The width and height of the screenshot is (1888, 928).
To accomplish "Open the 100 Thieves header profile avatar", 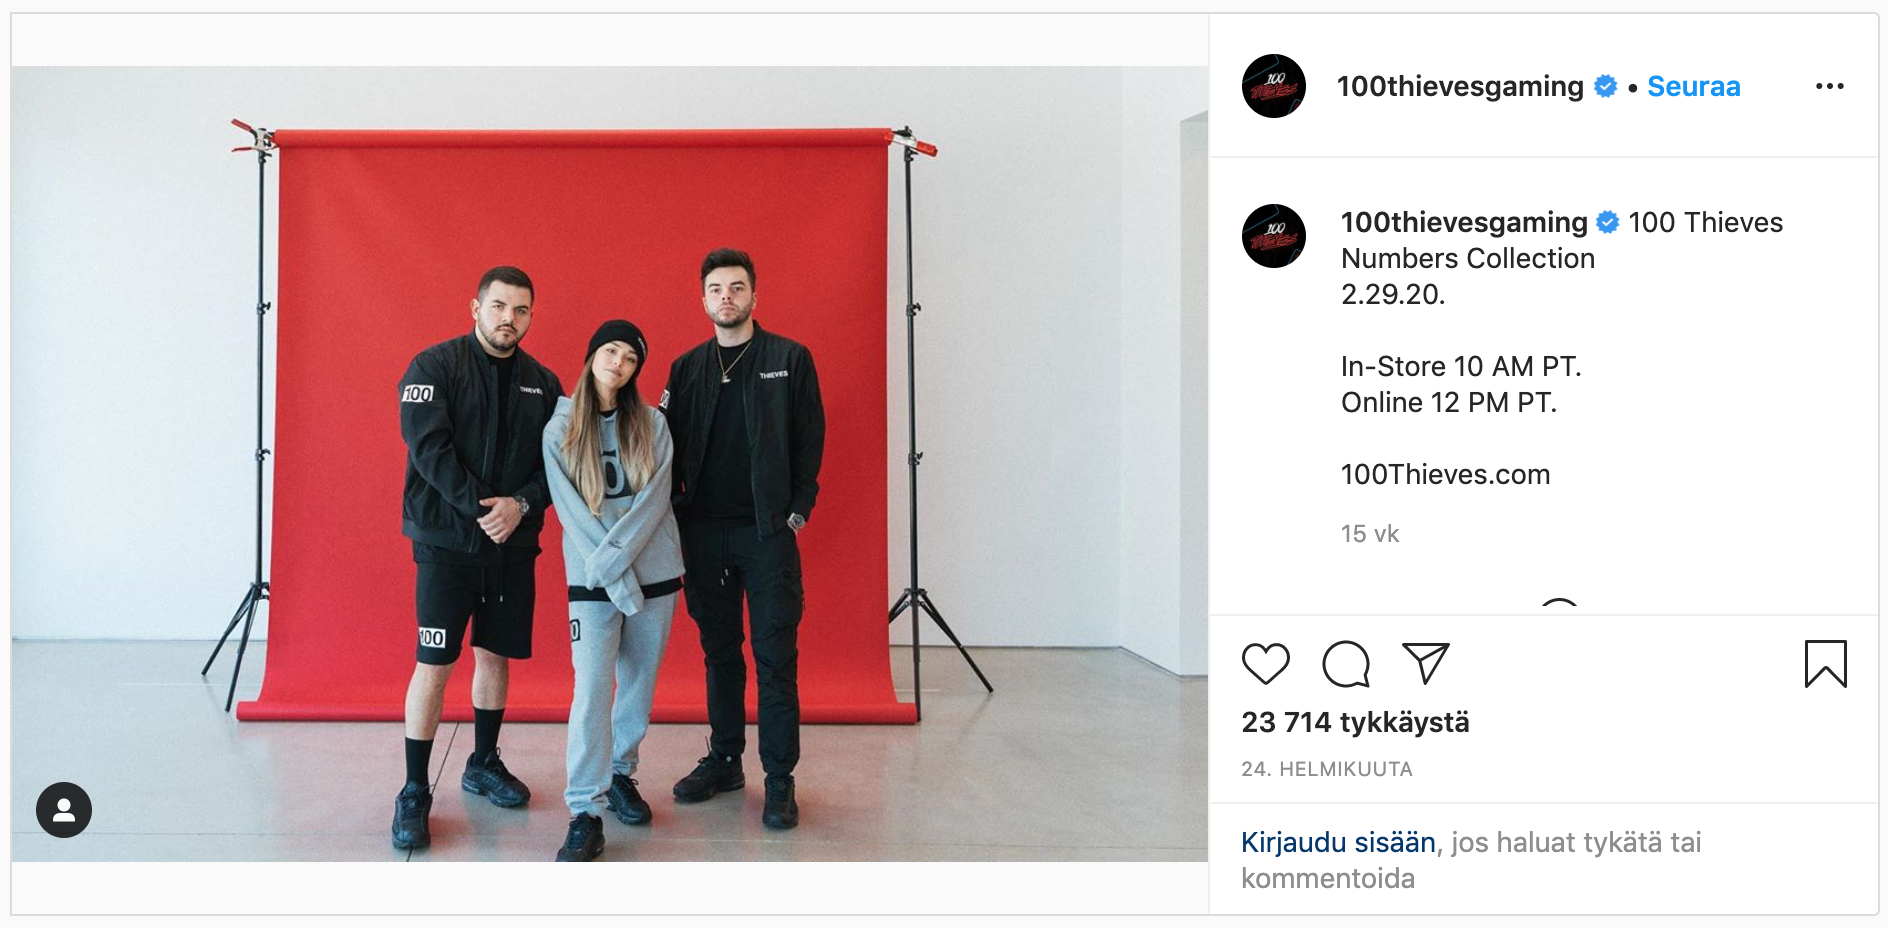I will point(1274,86).
